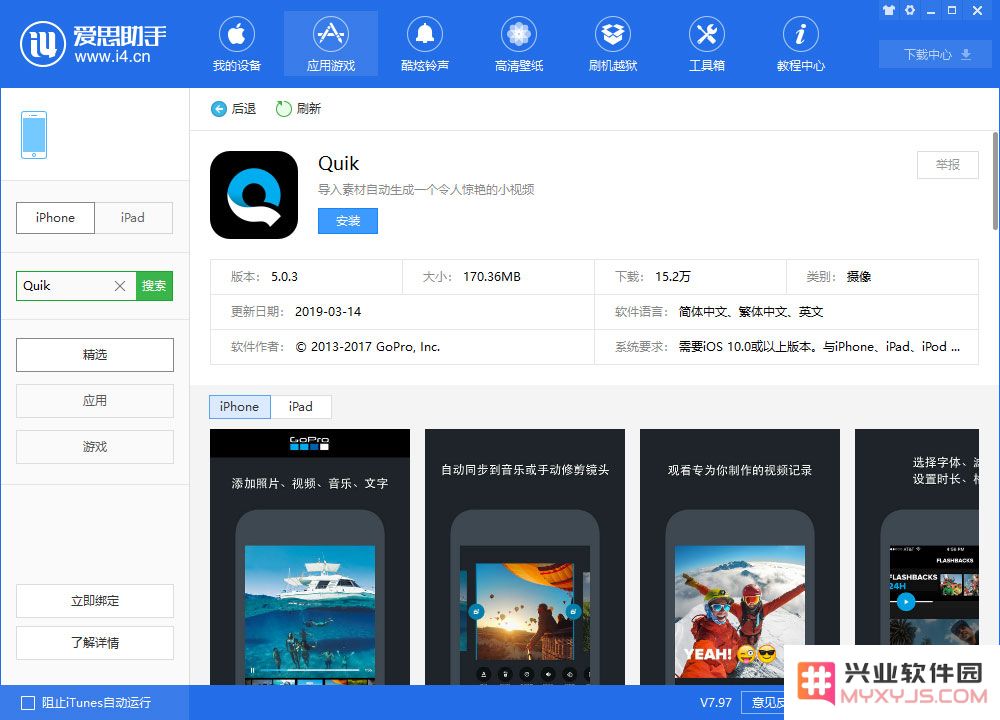
Task: Click the vertical scrollbar on the right
Action: [996, 180]
